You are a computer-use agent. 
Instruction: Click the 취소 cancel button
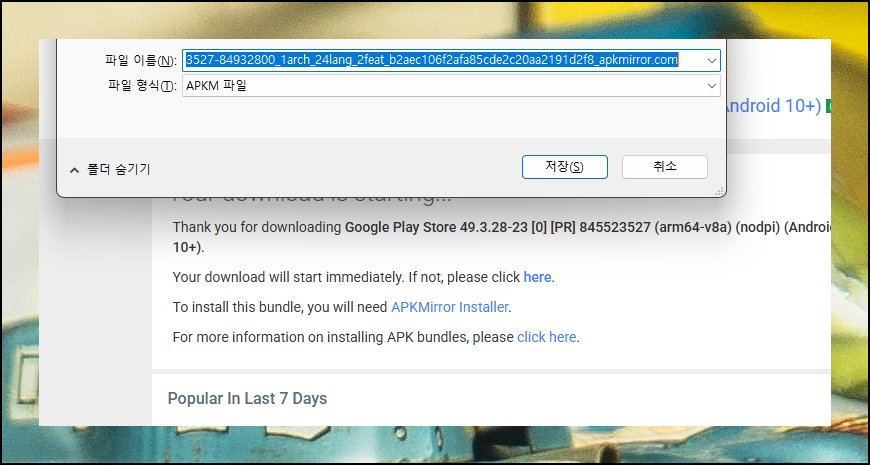pos(665,166)
